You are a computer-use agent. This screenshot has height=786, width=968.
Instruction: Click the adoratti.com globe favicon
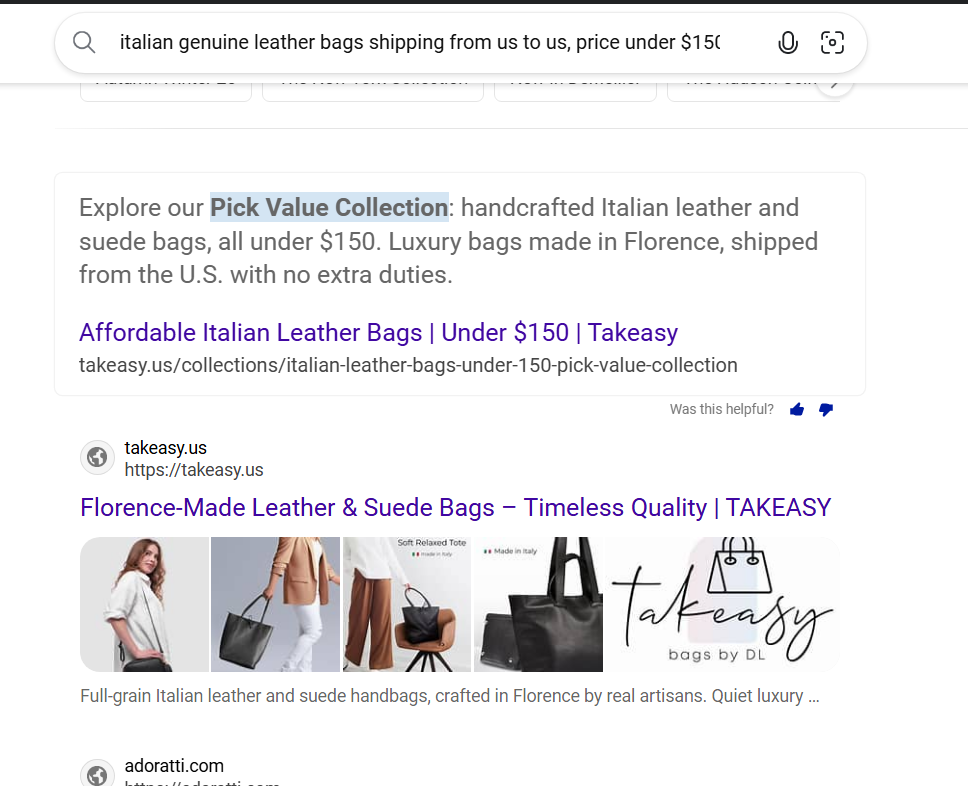point(97,773)
